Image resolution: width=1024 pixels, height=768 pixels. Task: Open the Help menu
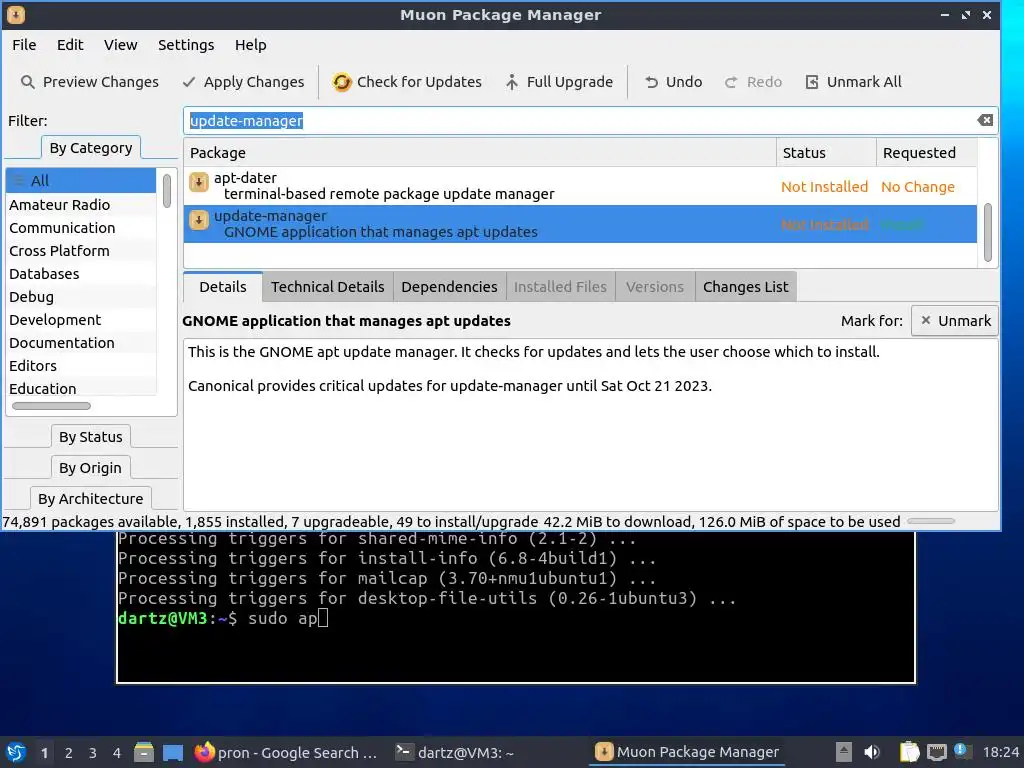point(251,45)
